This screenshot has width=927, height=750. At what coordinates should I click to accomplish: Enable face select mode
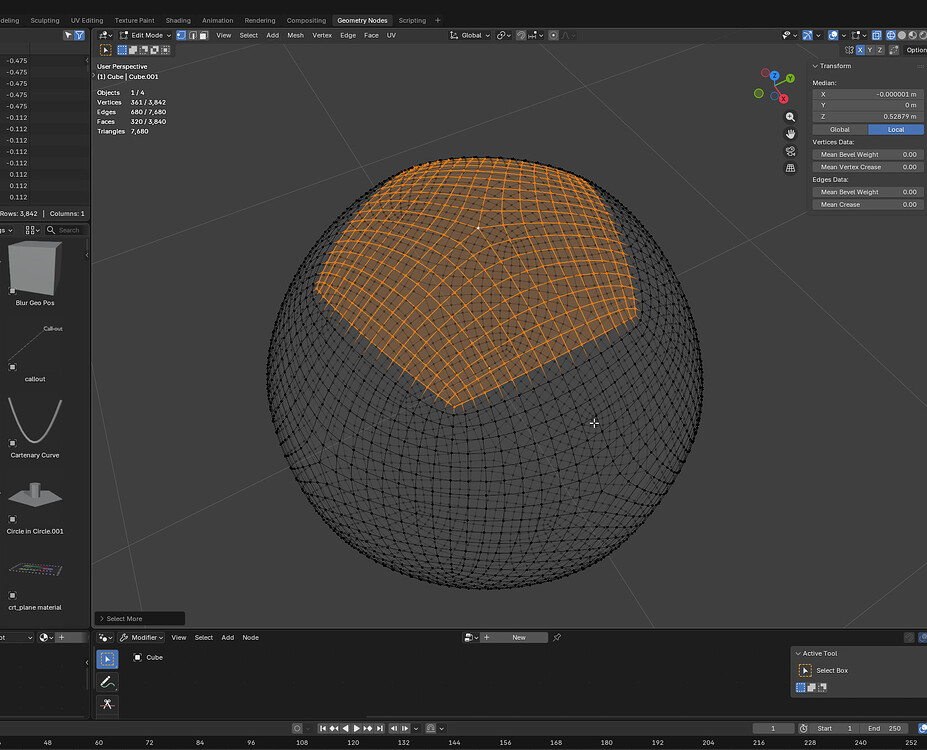(203, 35)
